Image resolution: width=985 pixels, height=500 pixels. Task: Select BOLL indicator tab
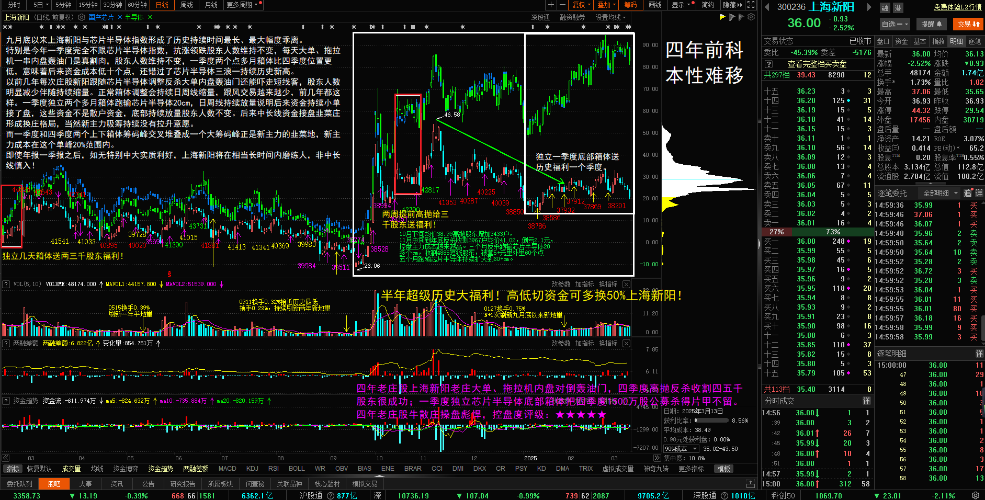(298, 469)
